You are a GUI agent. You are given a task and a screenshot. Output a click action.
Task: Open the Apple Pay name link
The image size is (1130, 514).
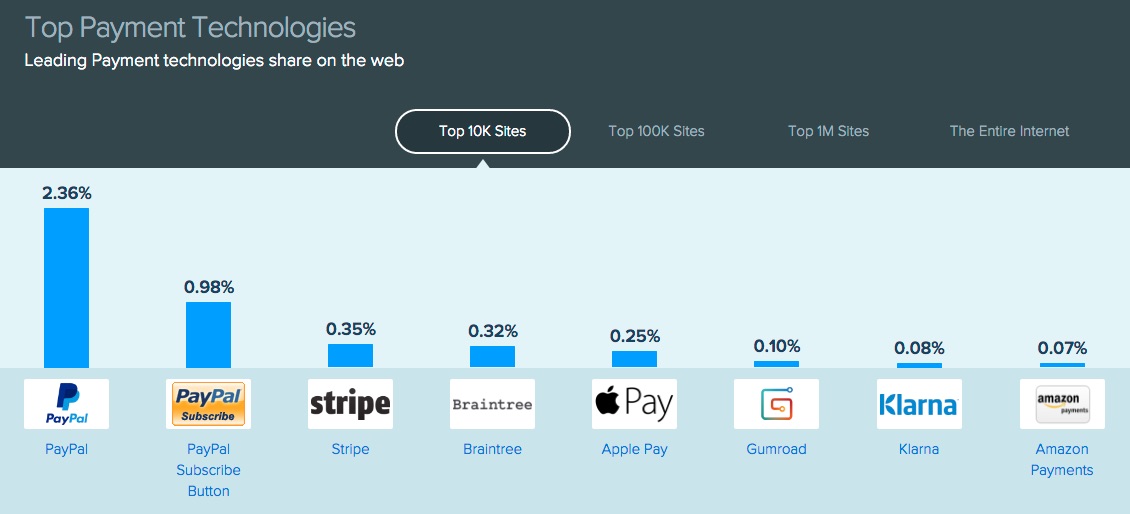point(634,450)
